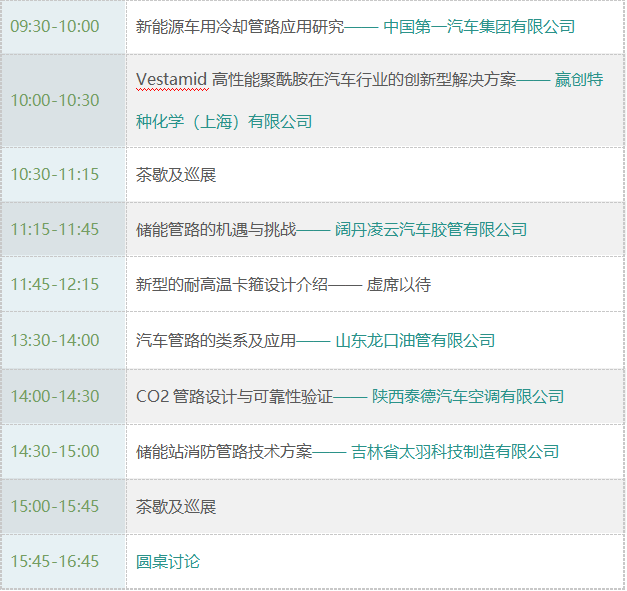Open 吉林省太羽科技制造有限公司 link
Screen dimensions: 627x591
pos(455,452)
